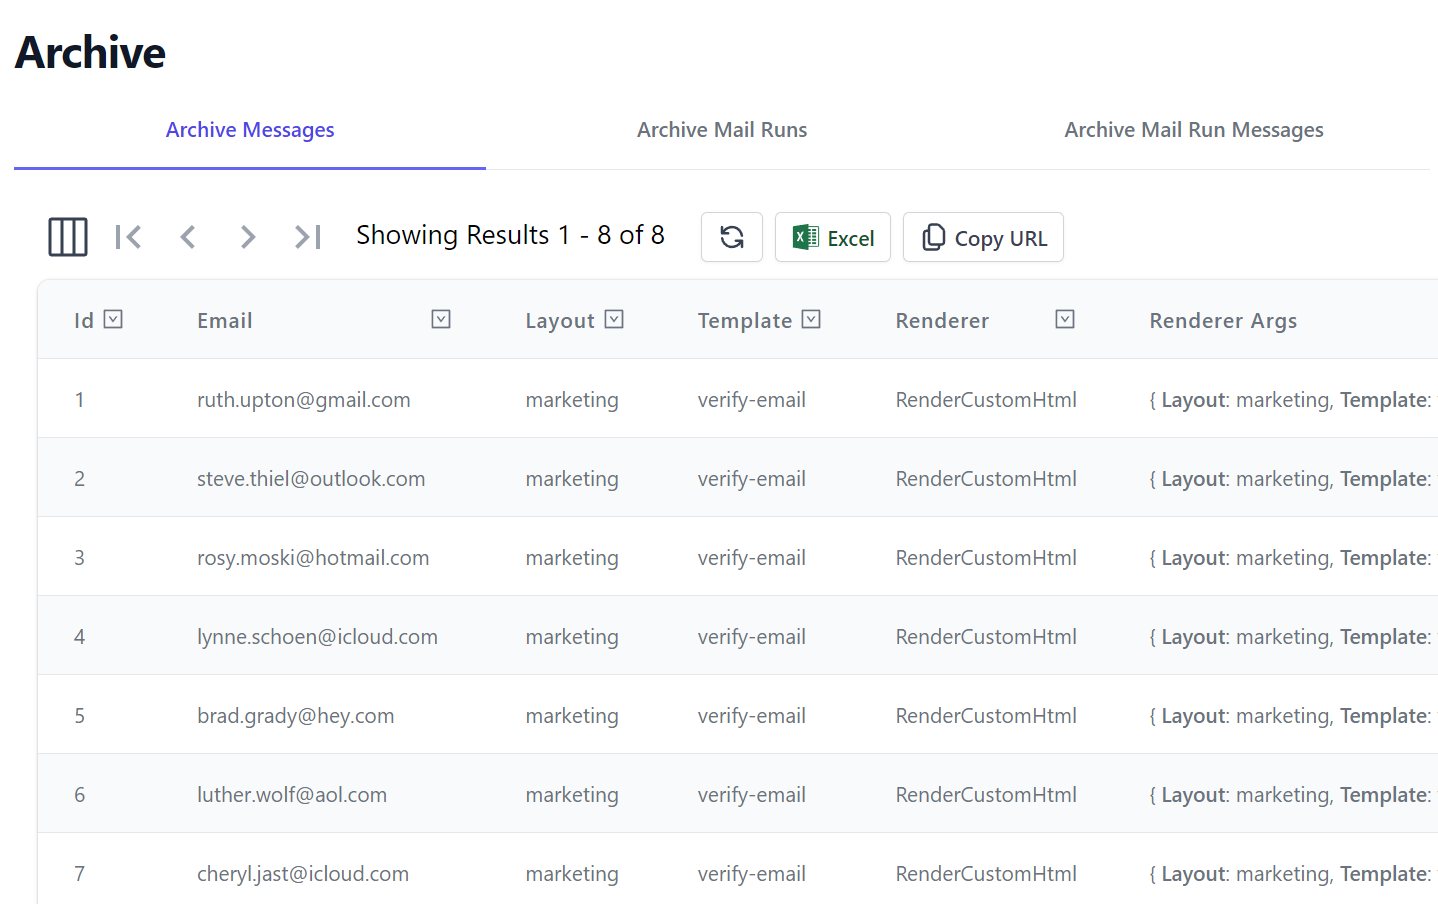Open Template column filter dropdown
Screen dimensions: 1438x904
(811, 319)
